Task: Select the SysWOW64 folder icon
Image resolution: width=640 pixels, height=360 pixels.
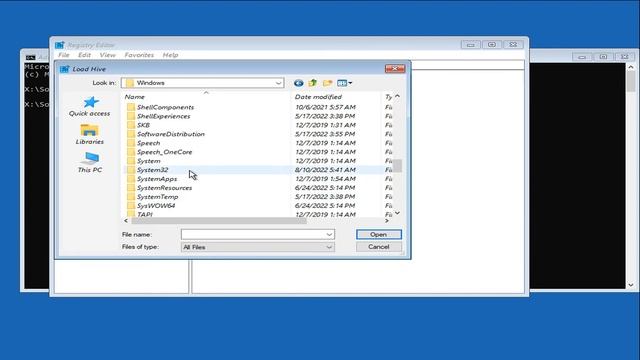Action: pos(131,206)
